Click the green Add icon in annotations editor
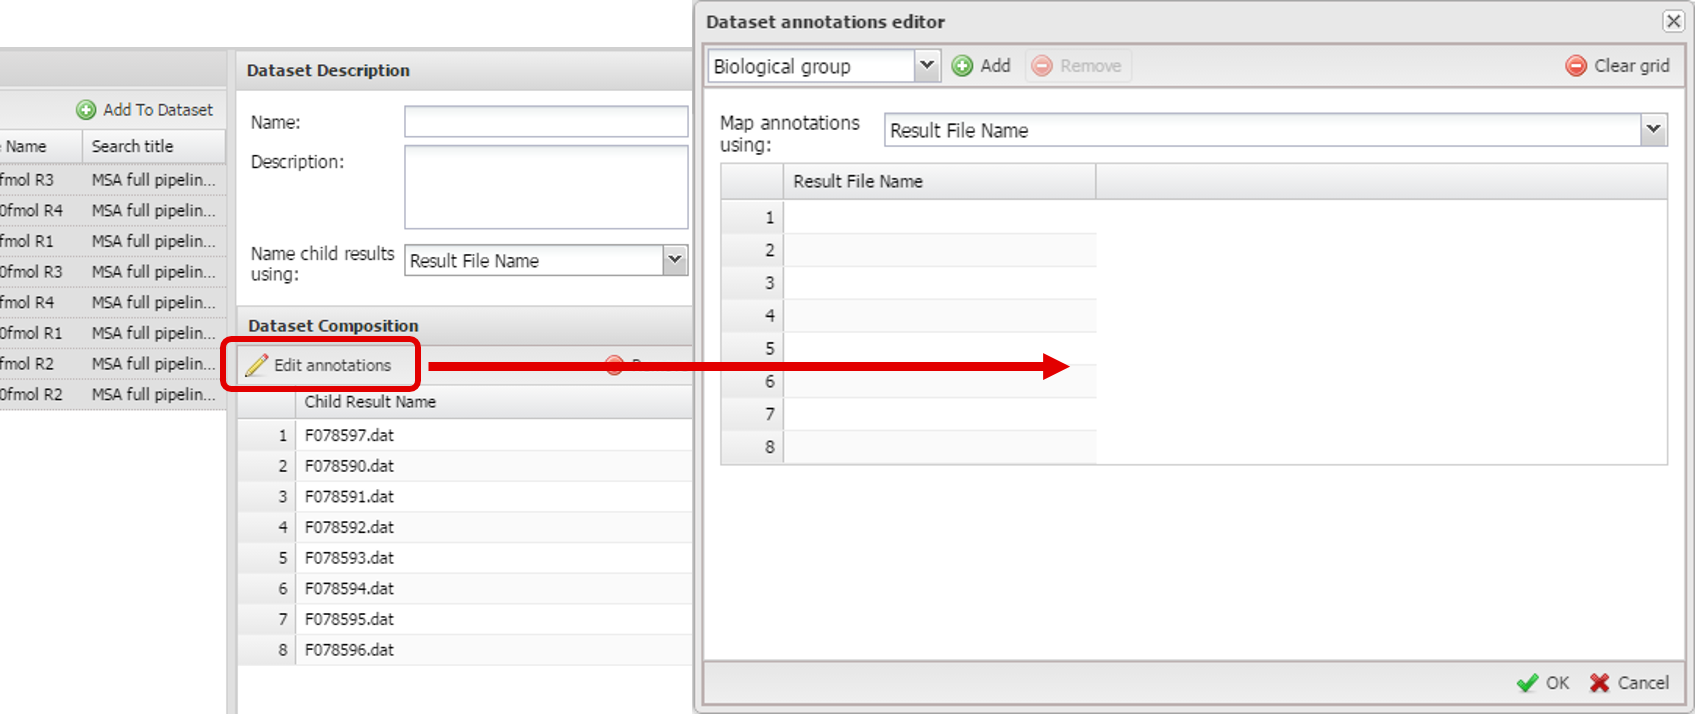Image resolution: width=1695 pixels, height=714 pixels. click(x=962, y=66)
